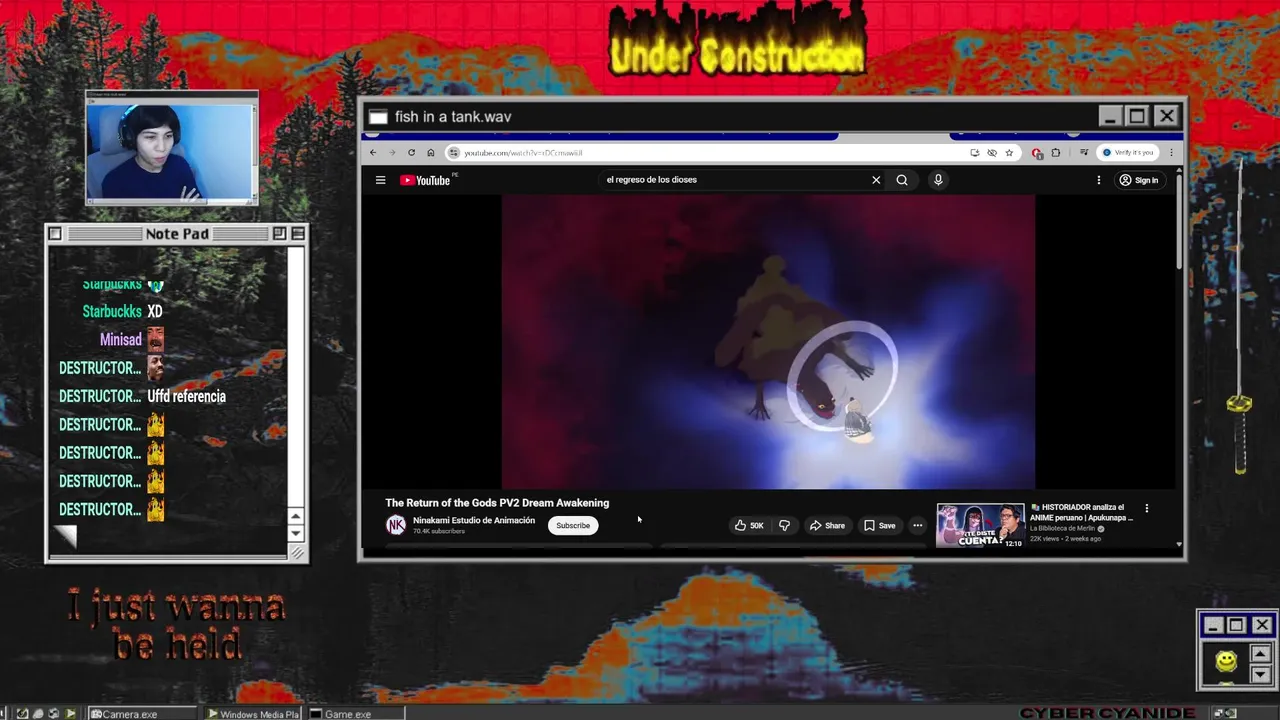
Task: Go forward in the browser
Action: (x=391, y=153)
